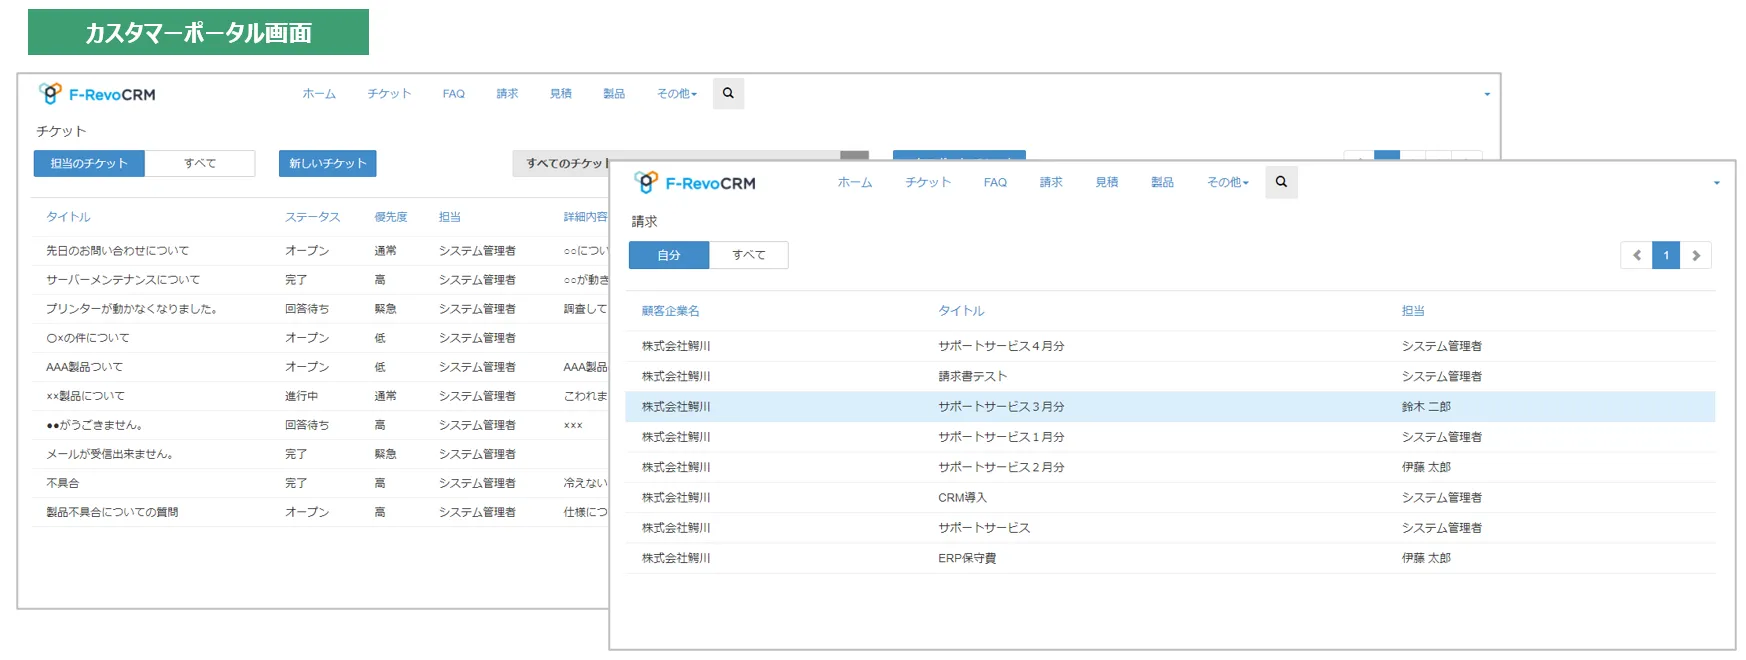Open 請求 in the ticket window

click(507, 94)
